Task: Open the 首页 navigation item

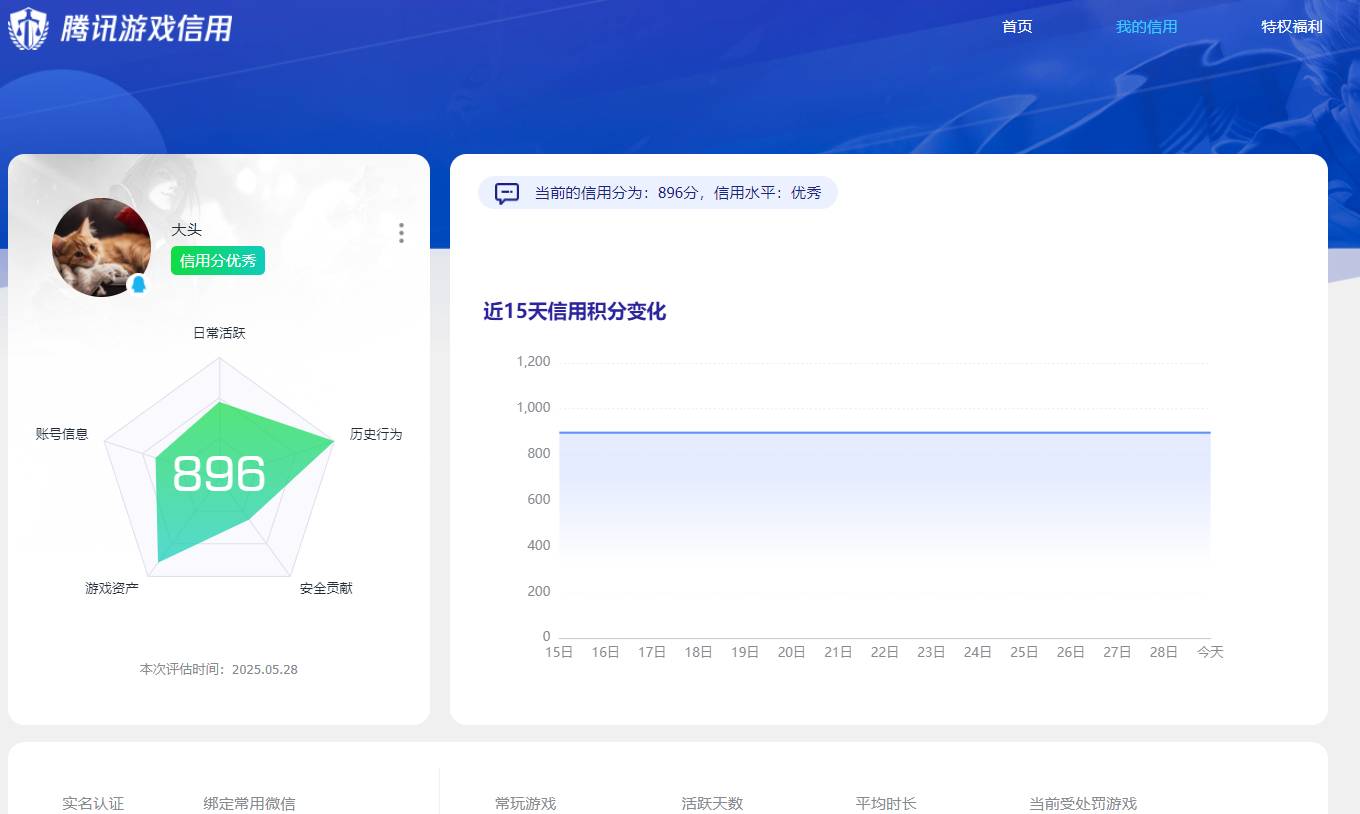Action: pyautogui.click(x=1017, y=27)
